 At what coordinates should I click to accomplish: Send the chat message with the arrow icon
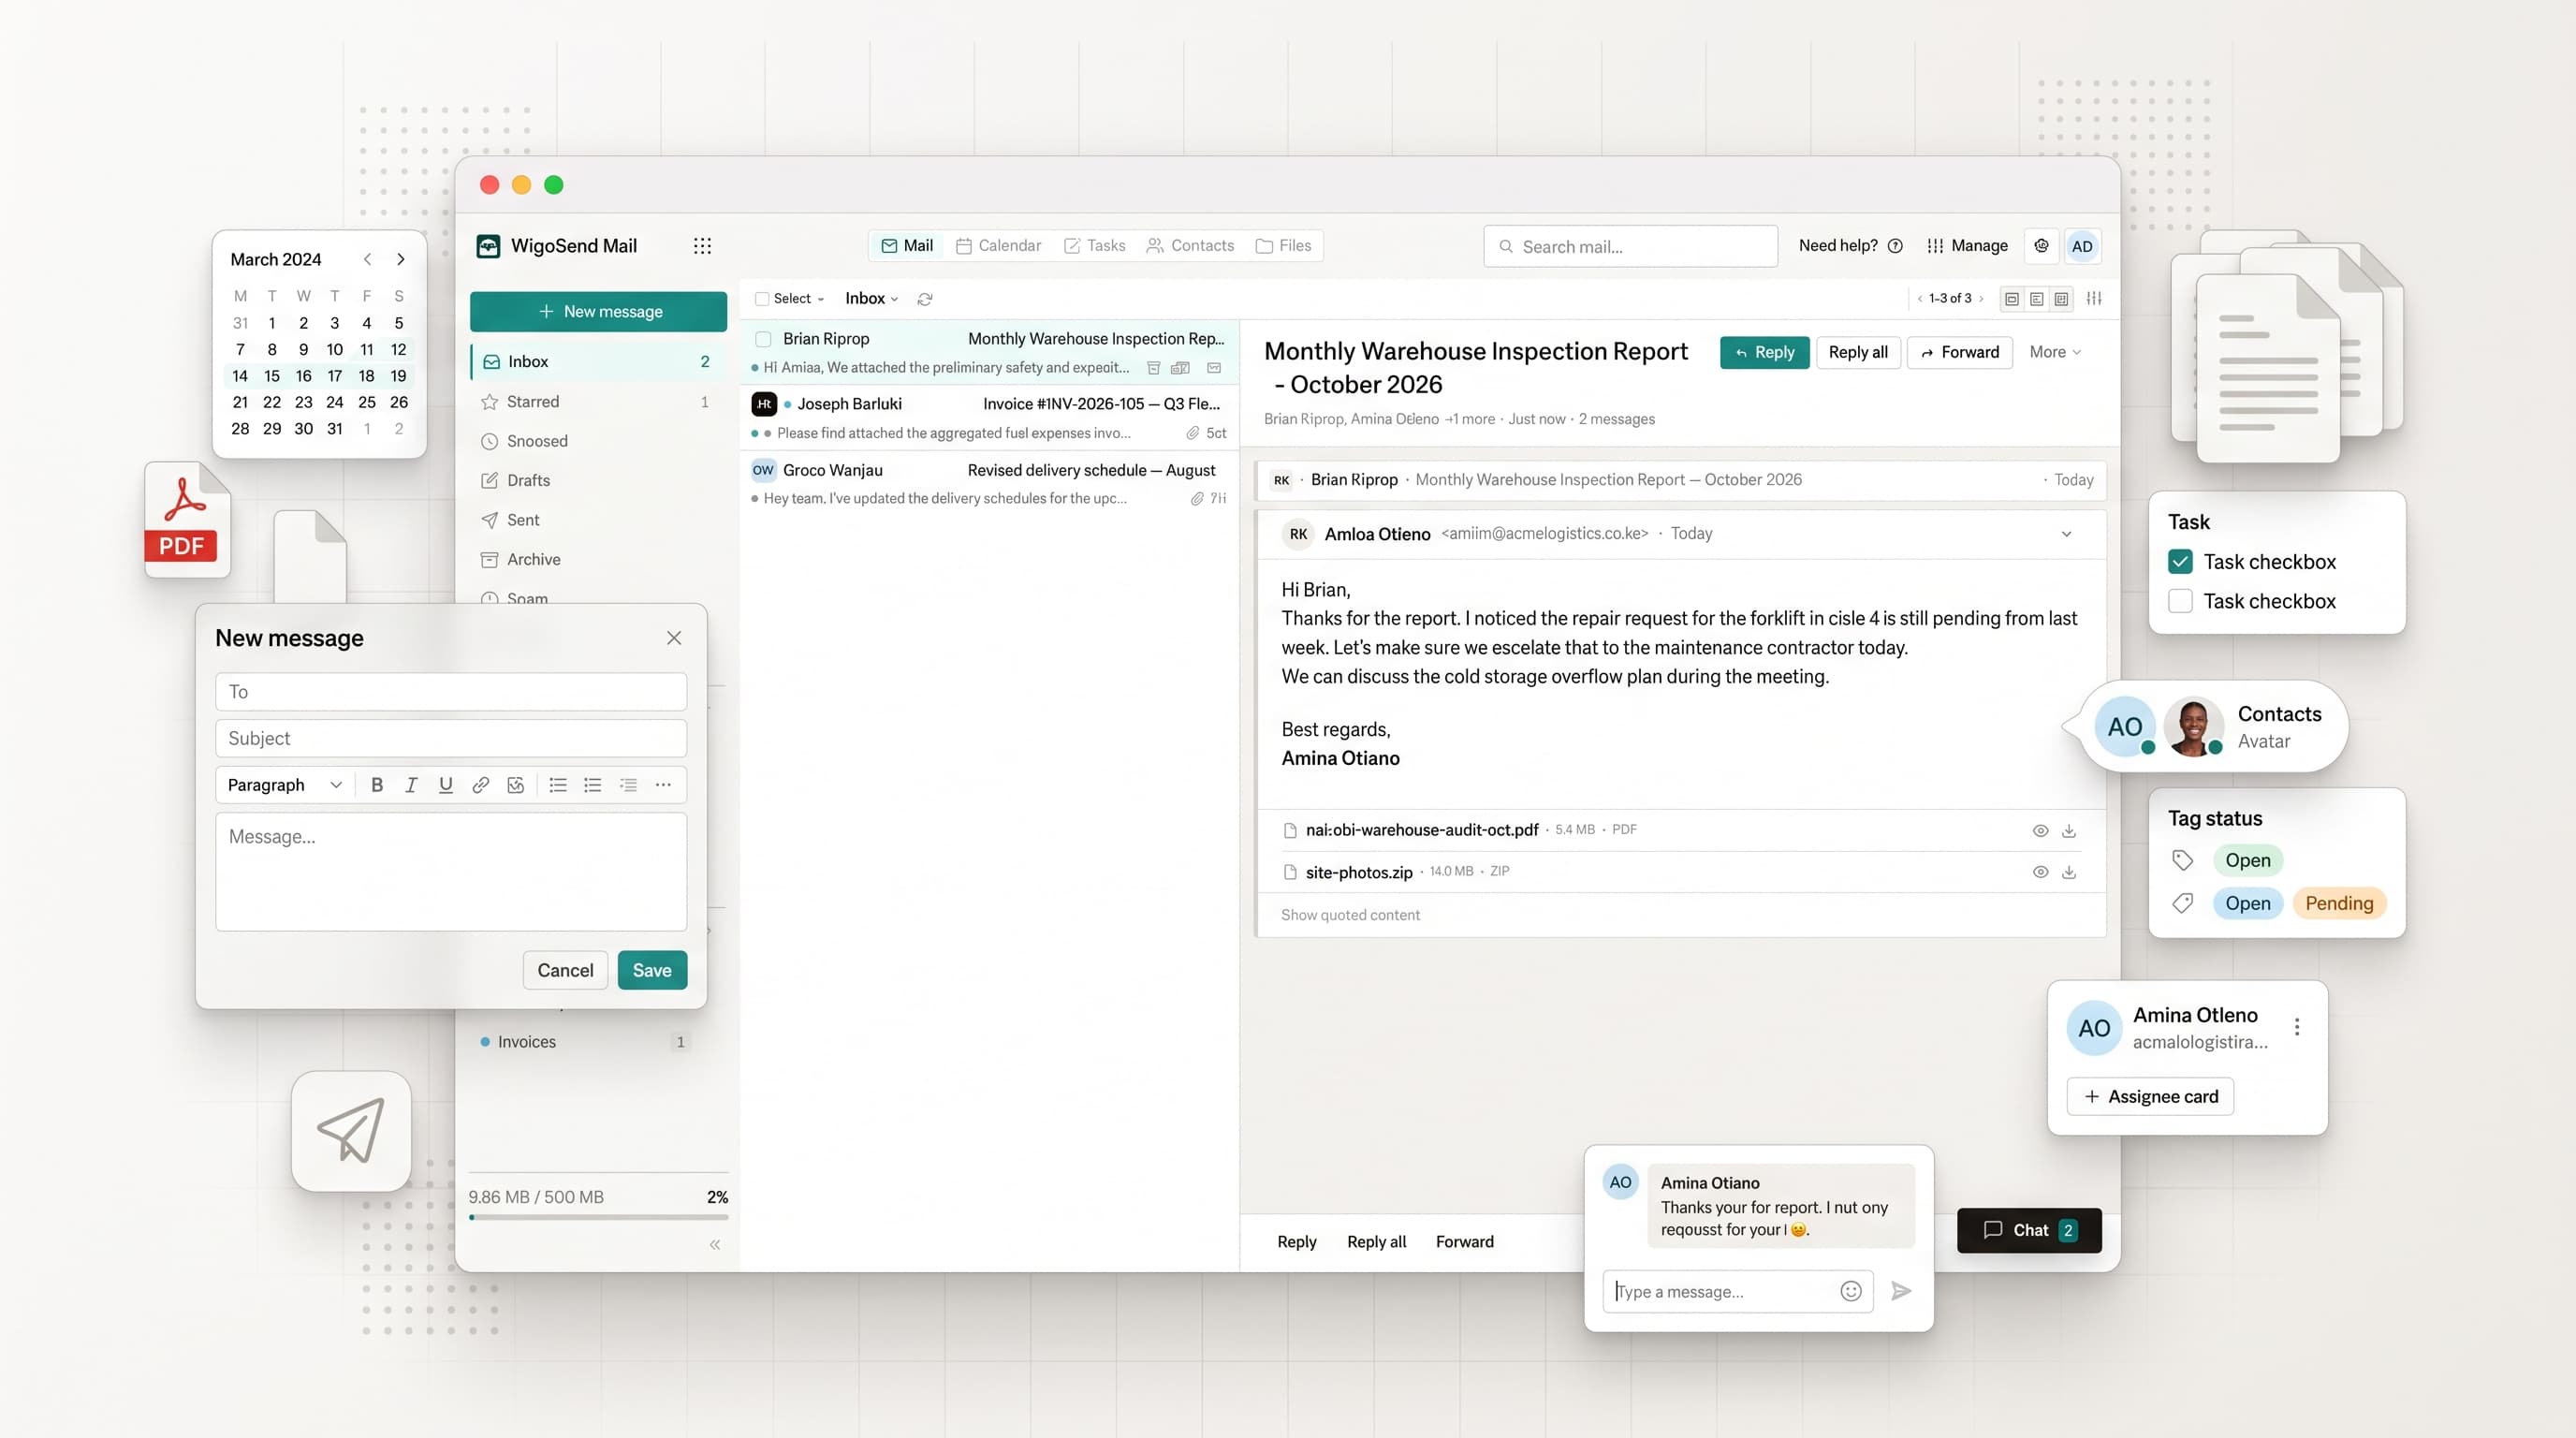click(x=1901, y=1291)
